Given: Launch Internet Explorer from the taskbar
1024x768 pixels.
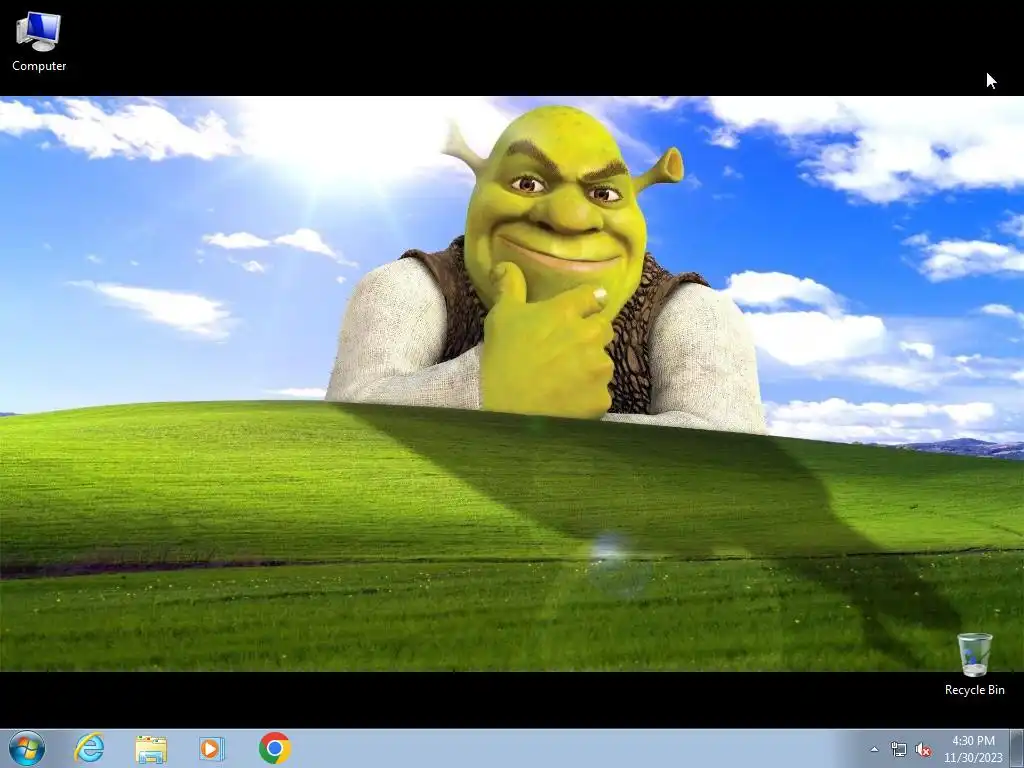Looking at the screenshot, I should [x=89, y=748].
